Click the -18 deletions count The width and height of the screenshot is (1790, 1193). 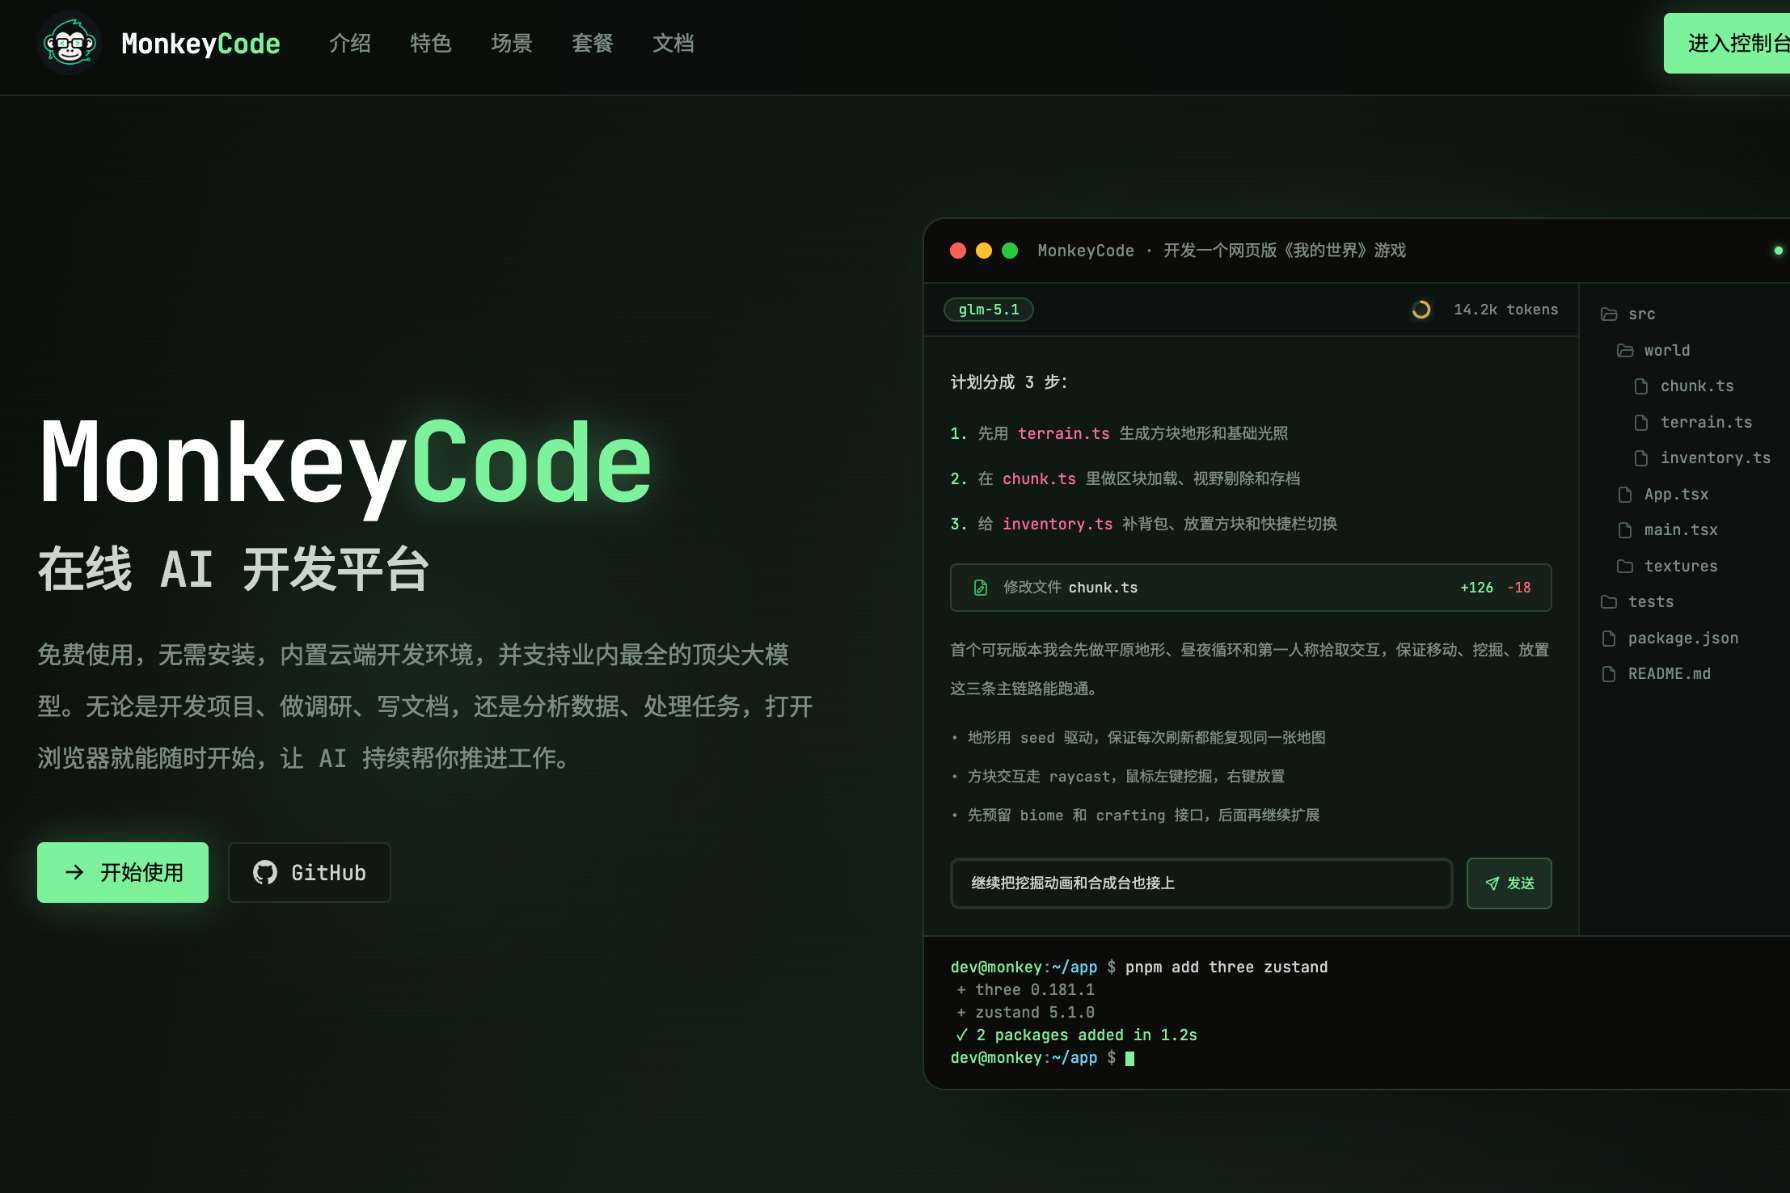click(1519, 588)
